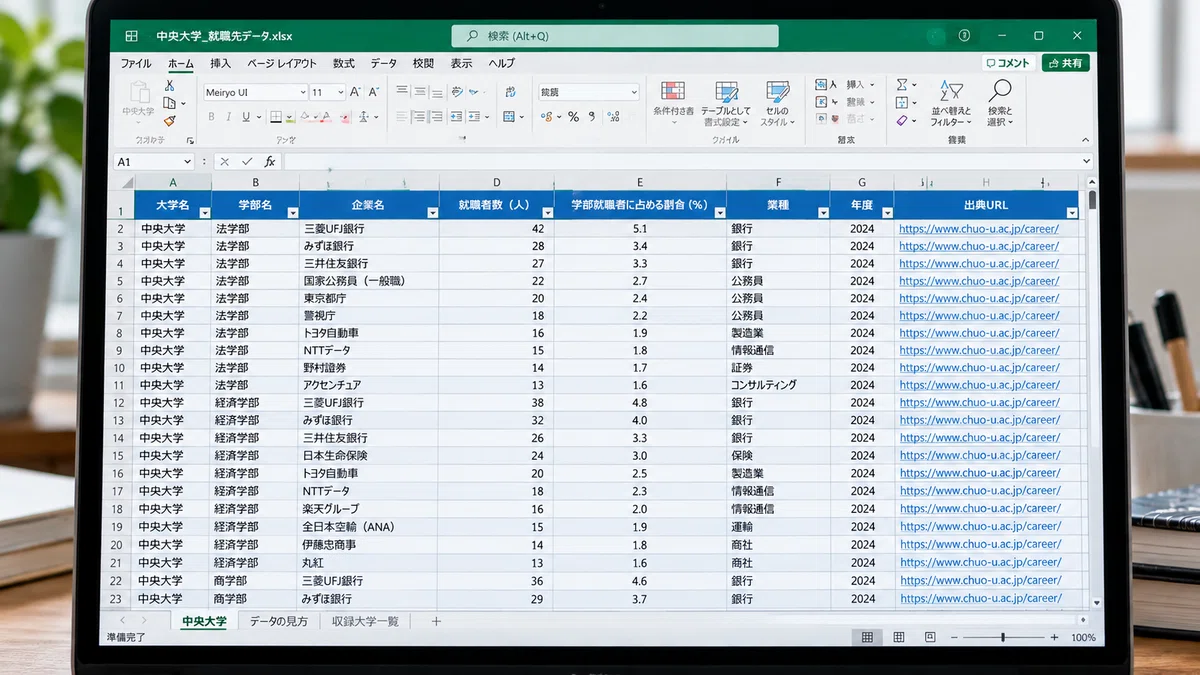1200x675 pixels.
Task: Click the decrease indent icon
Action: (456, 117)
